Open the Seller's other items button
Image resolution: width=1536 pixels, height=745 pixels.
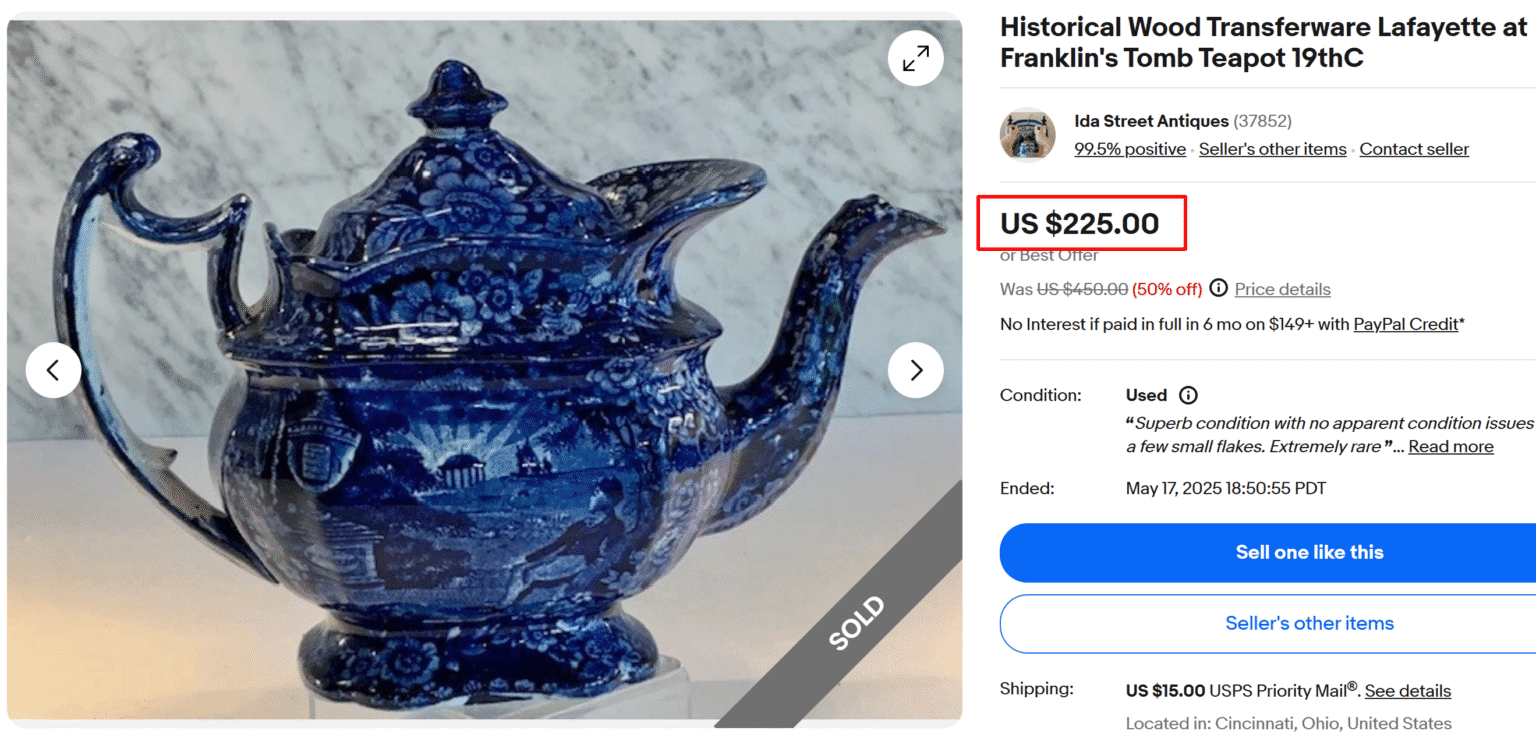point(1309,623)
